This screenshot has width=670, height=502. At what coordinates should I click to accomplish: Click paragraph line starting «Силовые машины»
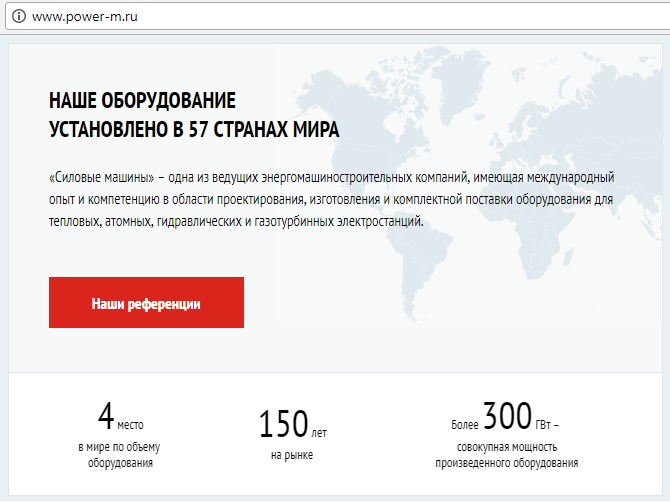point(332,177)
